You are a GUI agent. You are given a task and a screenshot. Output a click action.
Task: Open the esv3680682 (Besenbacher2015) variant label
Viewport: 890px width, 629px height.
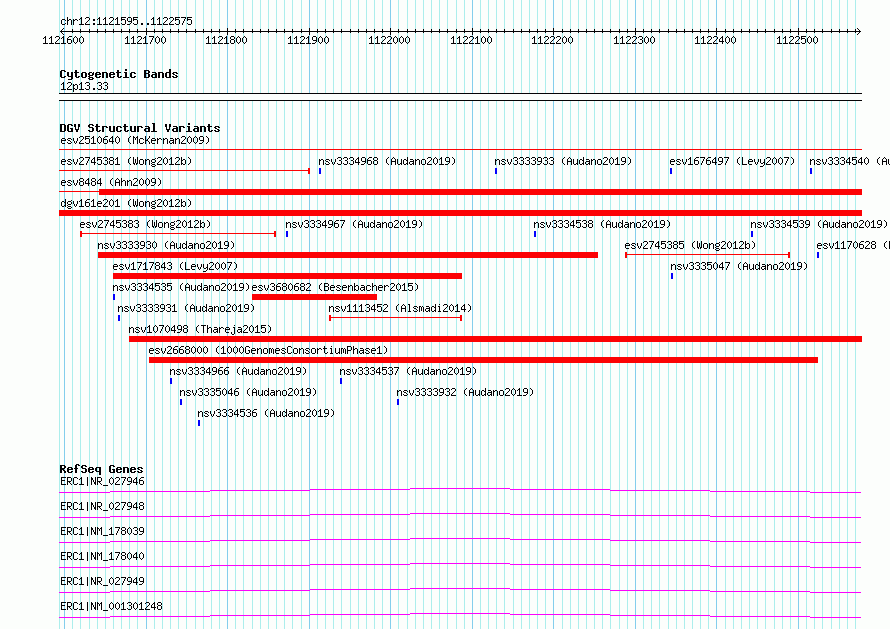(x=335, y=287)
